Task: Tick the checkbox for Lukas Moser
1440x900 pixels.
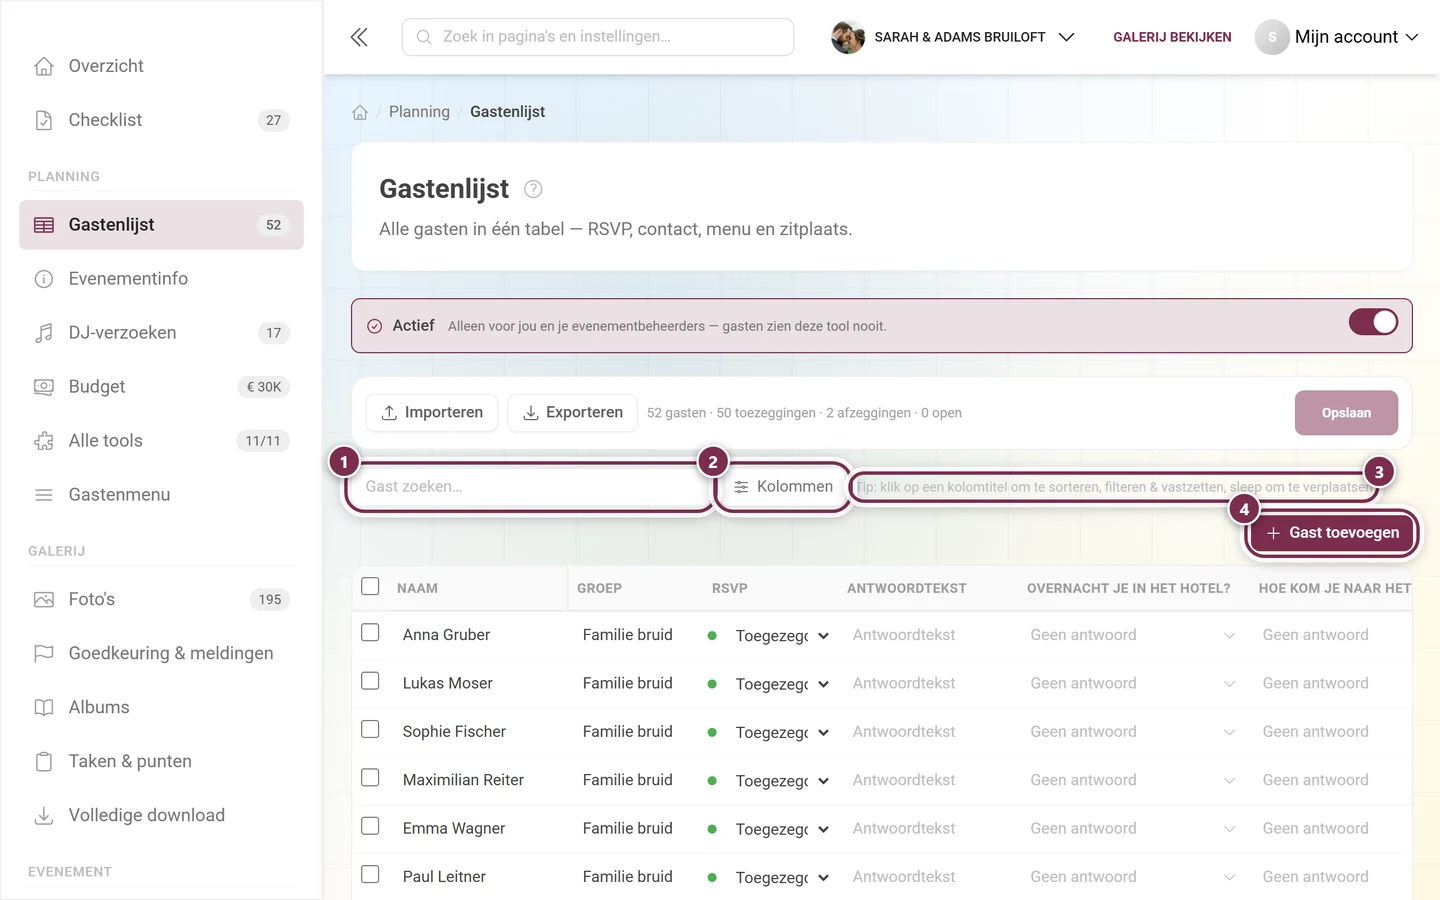Action: (370, 681)
